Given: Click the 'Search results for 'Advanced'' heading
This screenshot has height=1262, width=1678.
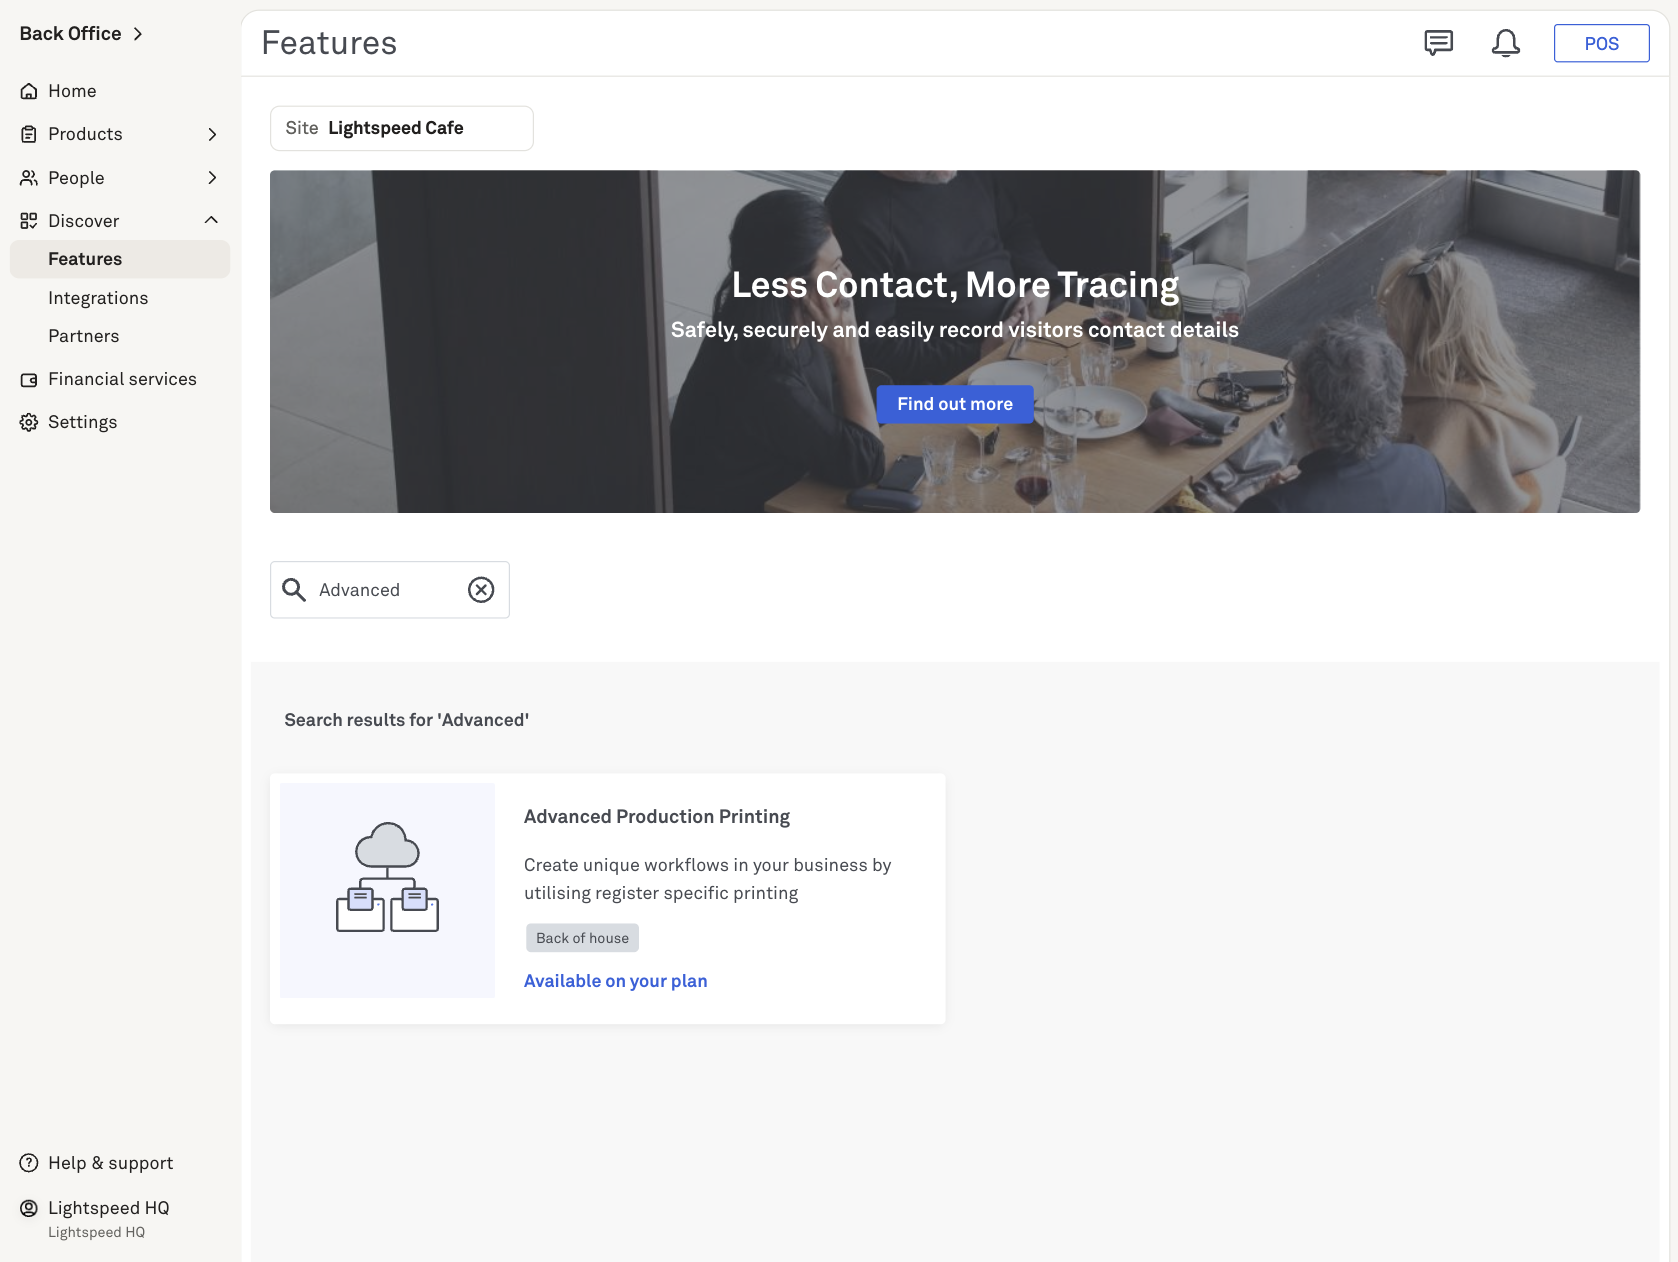Looking at the screenshot, I should point(406,720).
